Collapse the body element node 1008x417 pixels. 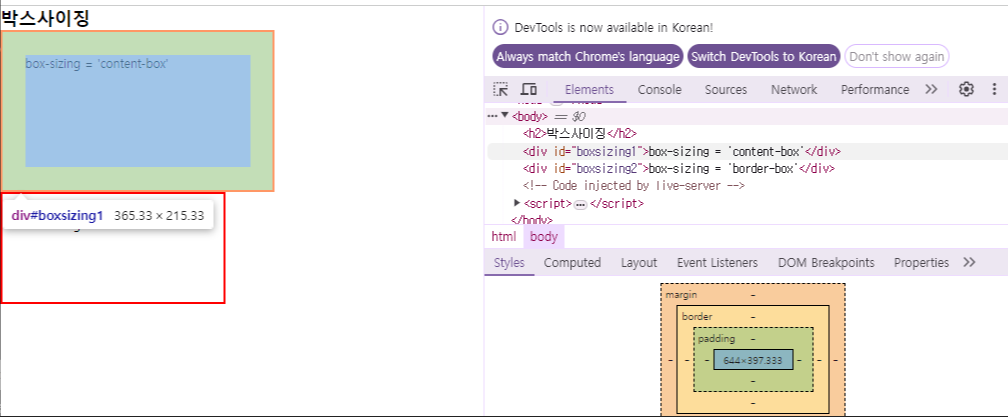tap(505, 116)
